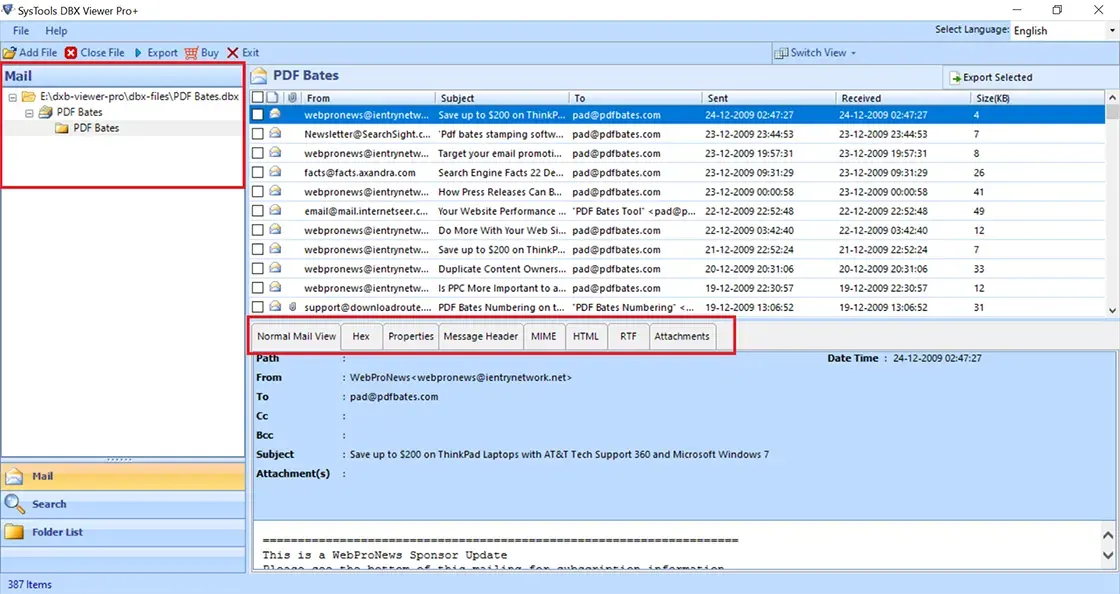Select the innermost PDF Bates folder
The image size is (1120, 594).
coord(95,128)
